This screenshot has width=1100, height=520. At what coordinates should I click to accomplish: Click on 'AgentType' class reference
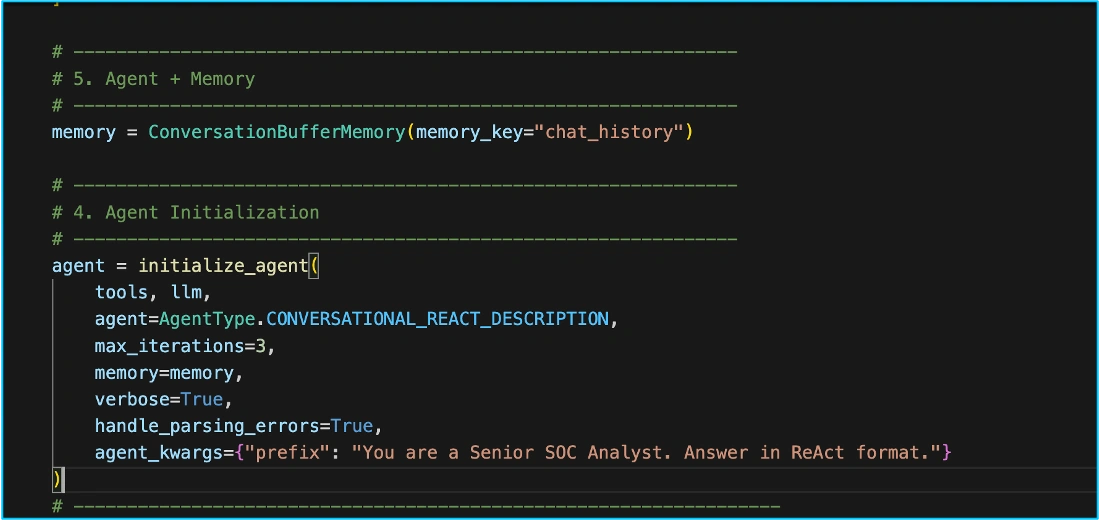coord(207,319)
